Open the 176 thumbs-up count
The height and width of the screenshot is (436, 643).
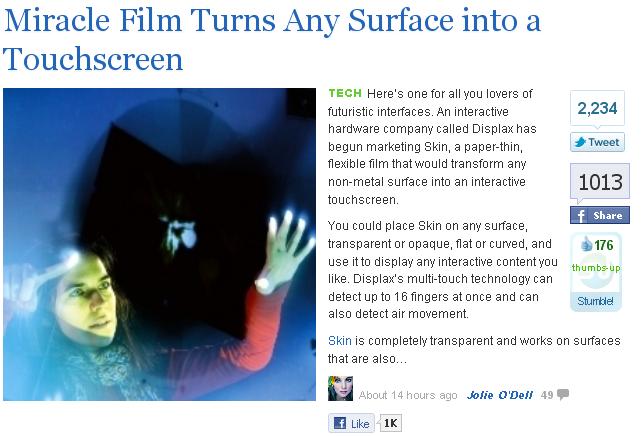[x=604, y=245]
